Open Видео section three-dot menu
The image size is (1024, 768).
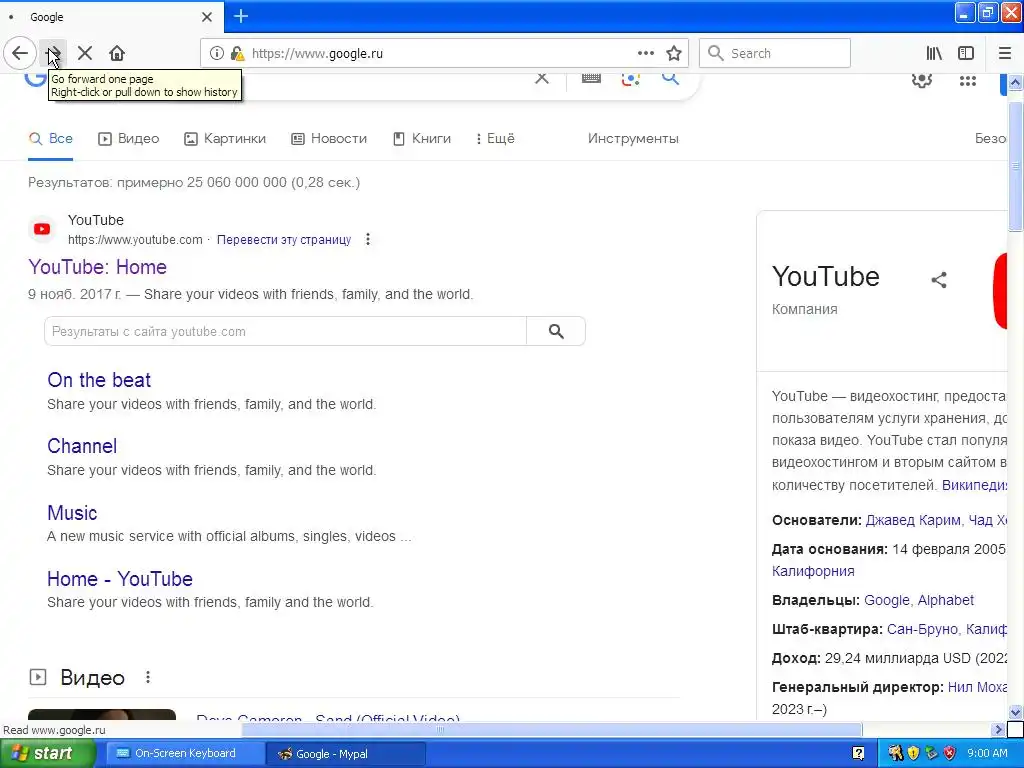point(148,677)
